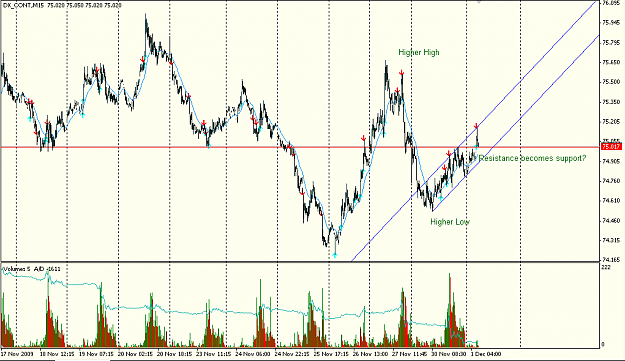The width and height of the screenshot is (625, 361).
Task: Click the 74.460 price axis label
Action: (x=611, y=220)
